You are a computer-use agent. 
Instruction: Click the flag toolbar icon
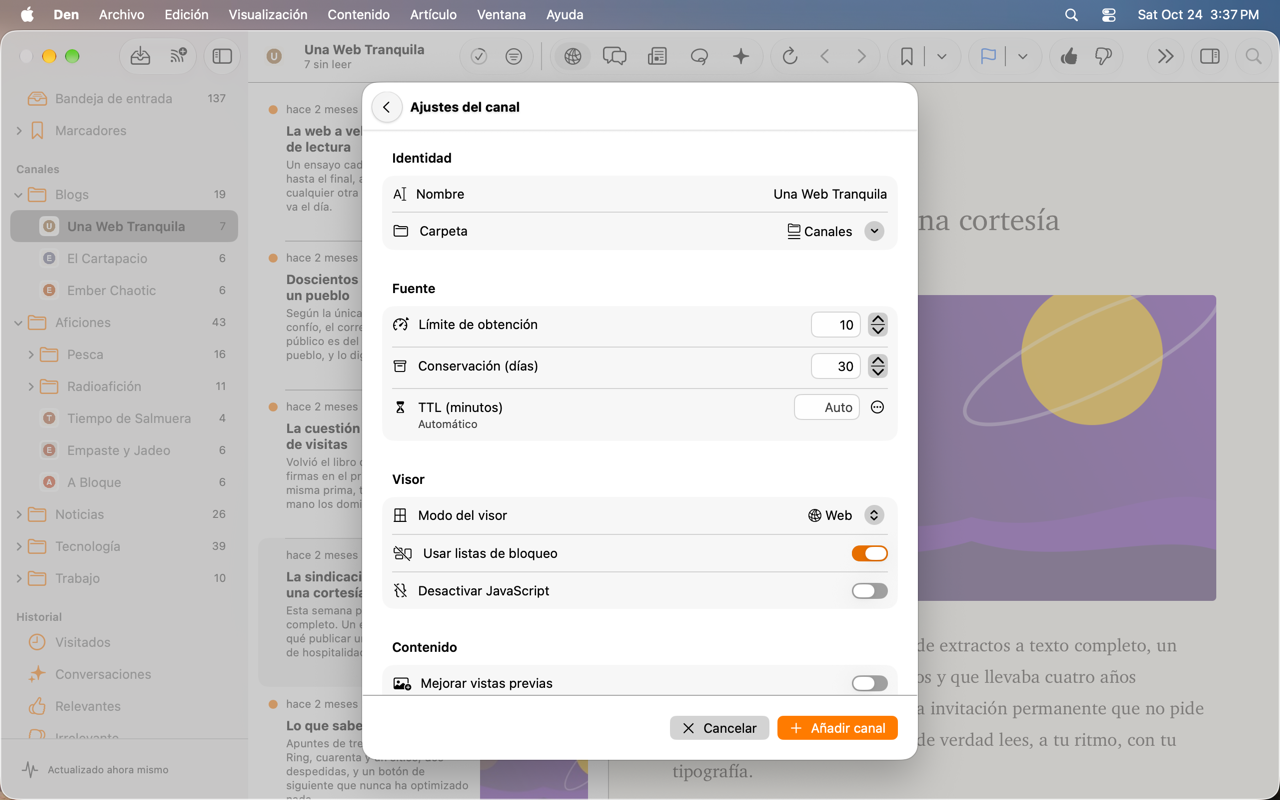point(988,57)
